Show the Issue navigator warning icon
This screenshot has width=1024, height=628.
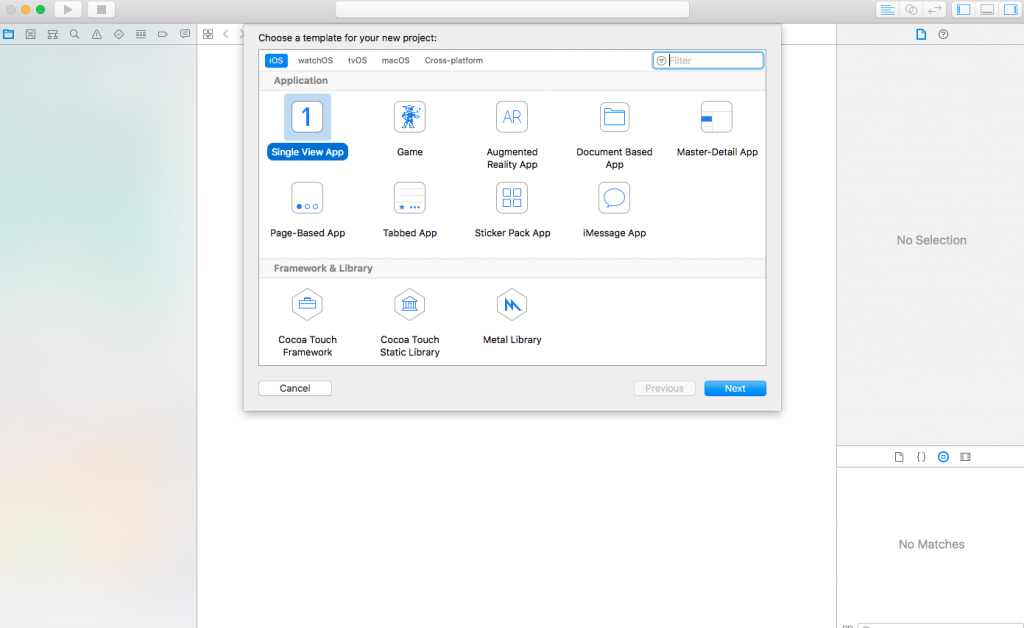[97, 34]
